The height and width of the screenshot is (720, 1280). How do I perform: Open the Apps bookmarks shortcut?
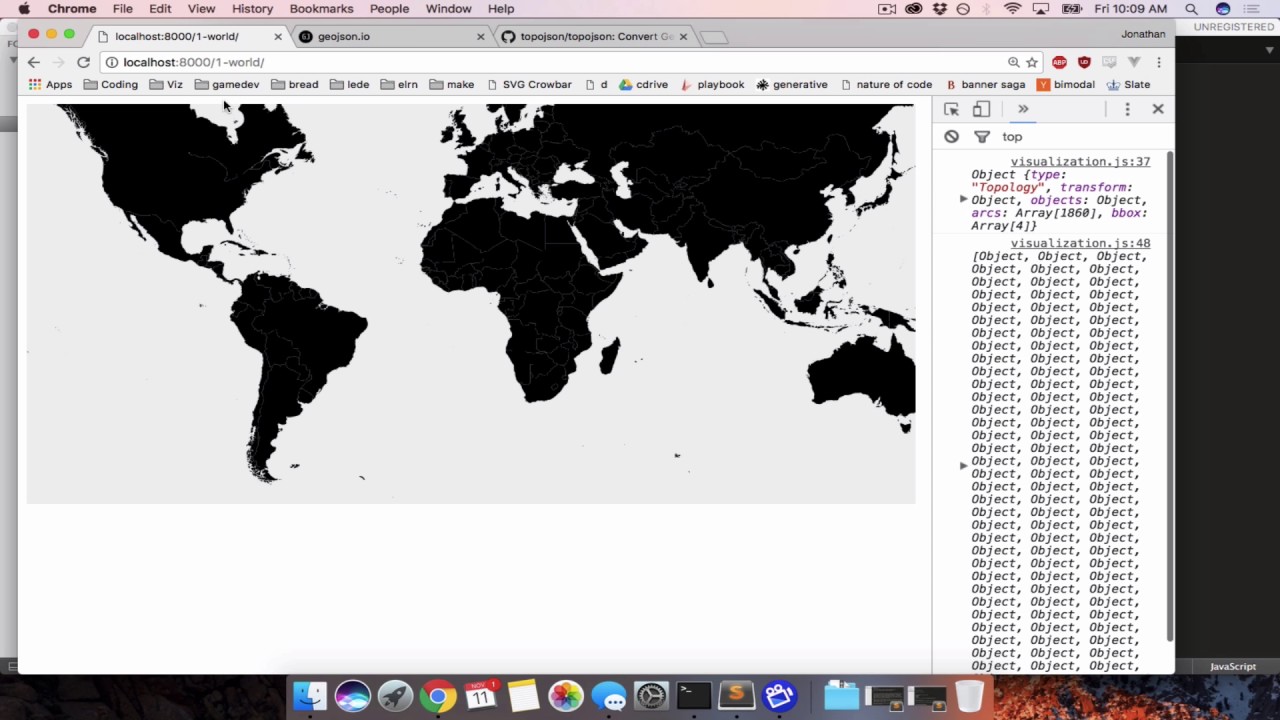tap(50, 85)
